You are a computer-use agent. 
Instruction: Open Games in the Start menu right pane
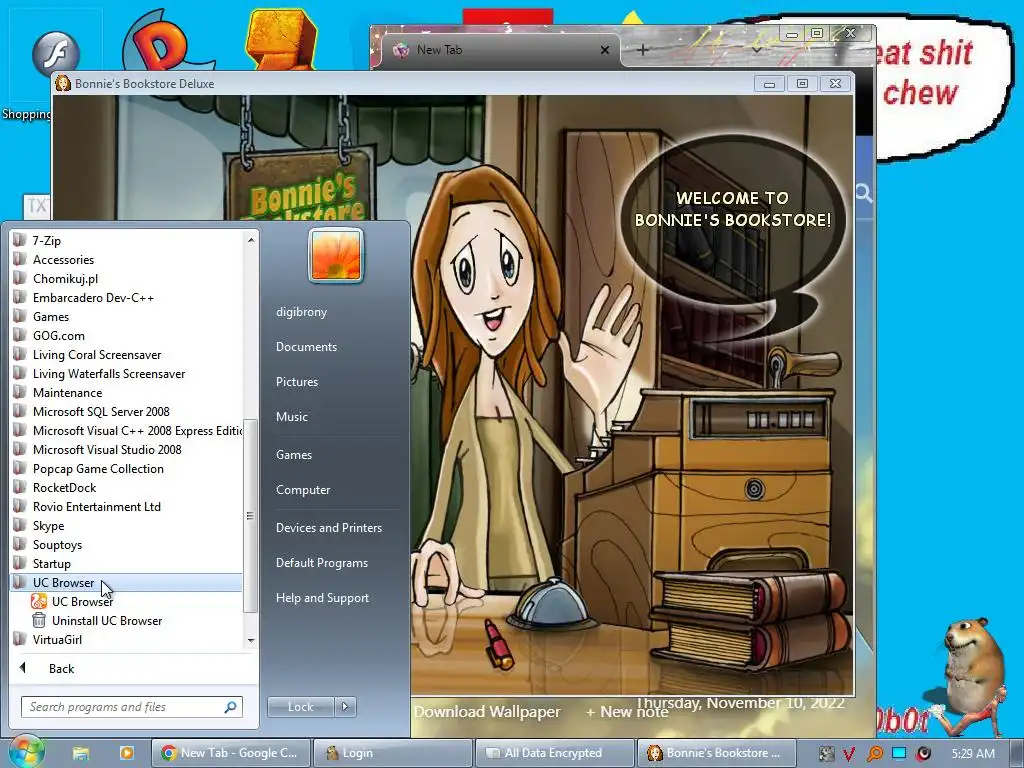click(294, 455)
